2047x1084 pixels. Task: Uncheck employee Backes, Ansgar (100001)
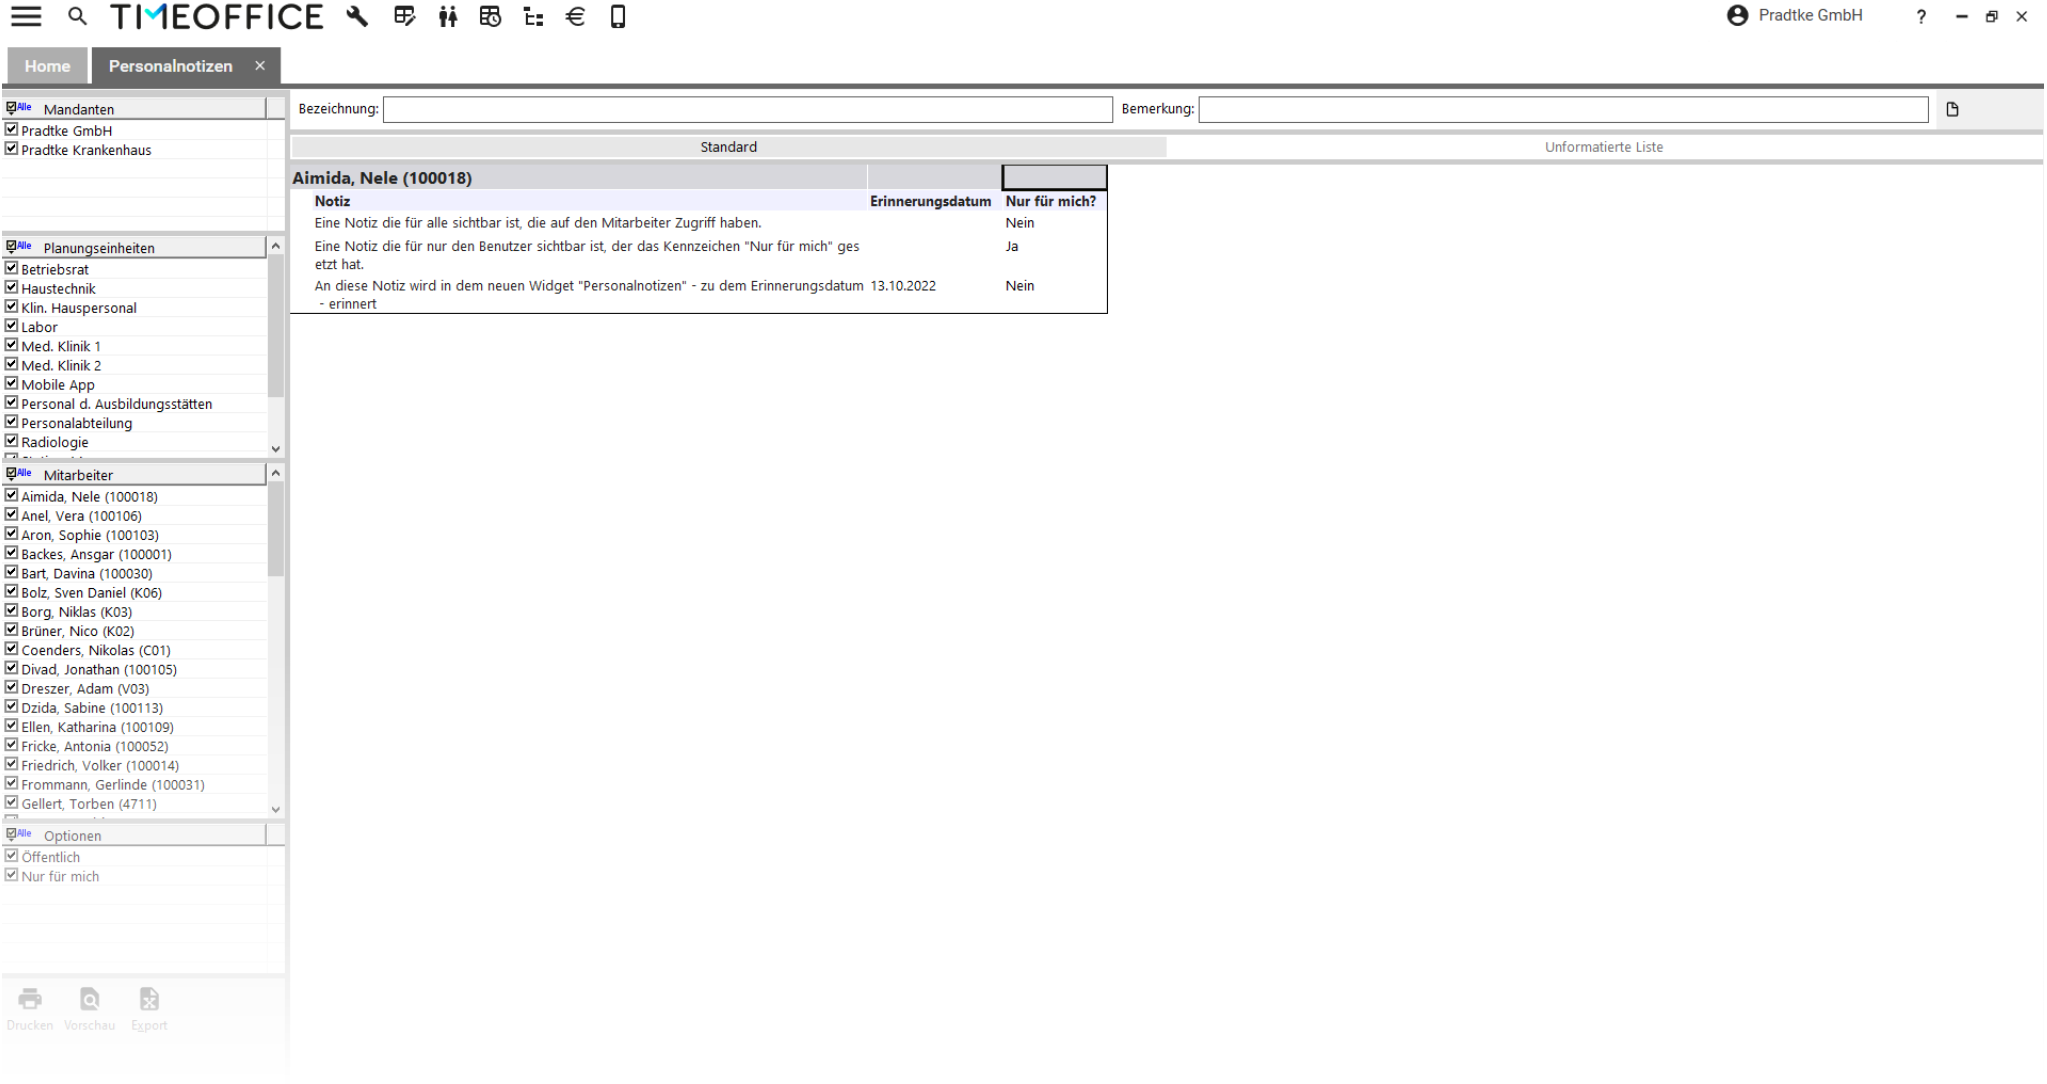click(12, 553)
